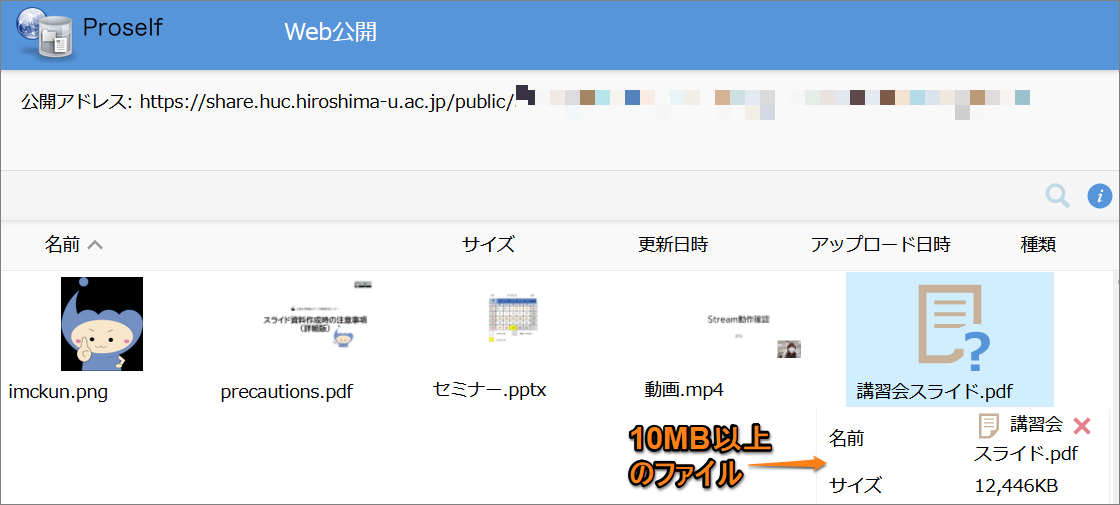Viewport: 1120px width, 505px height.
Task: Click the imckun.png file name
Action: click(58, 392)
